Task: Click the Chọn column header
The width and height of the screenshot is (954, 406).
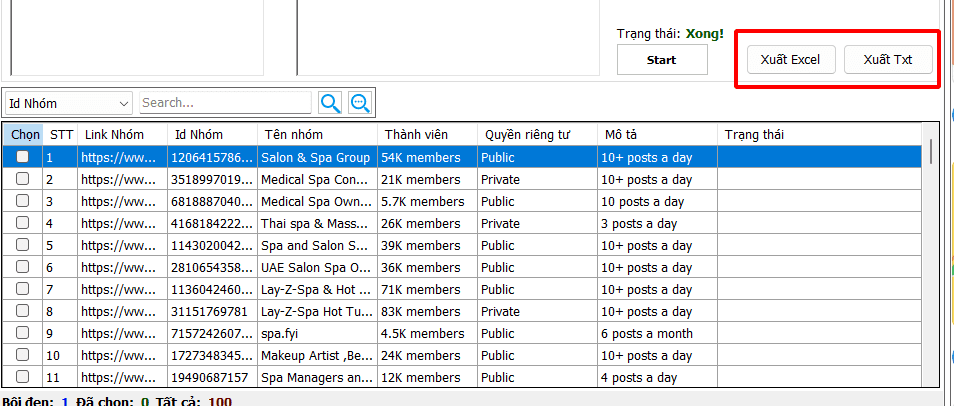Action: pos(25,134)
